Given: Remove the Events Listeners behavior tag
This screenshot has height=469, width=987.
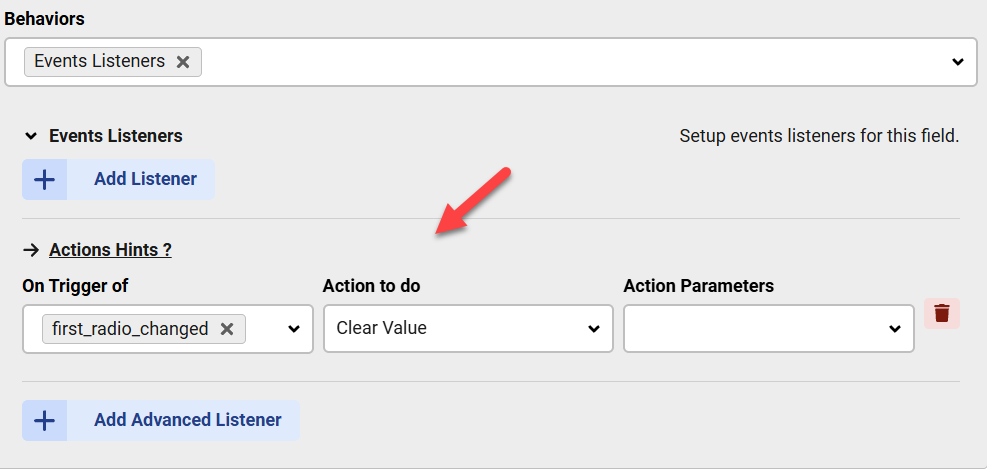Looking at the screenshot, I should coord(183,62).
